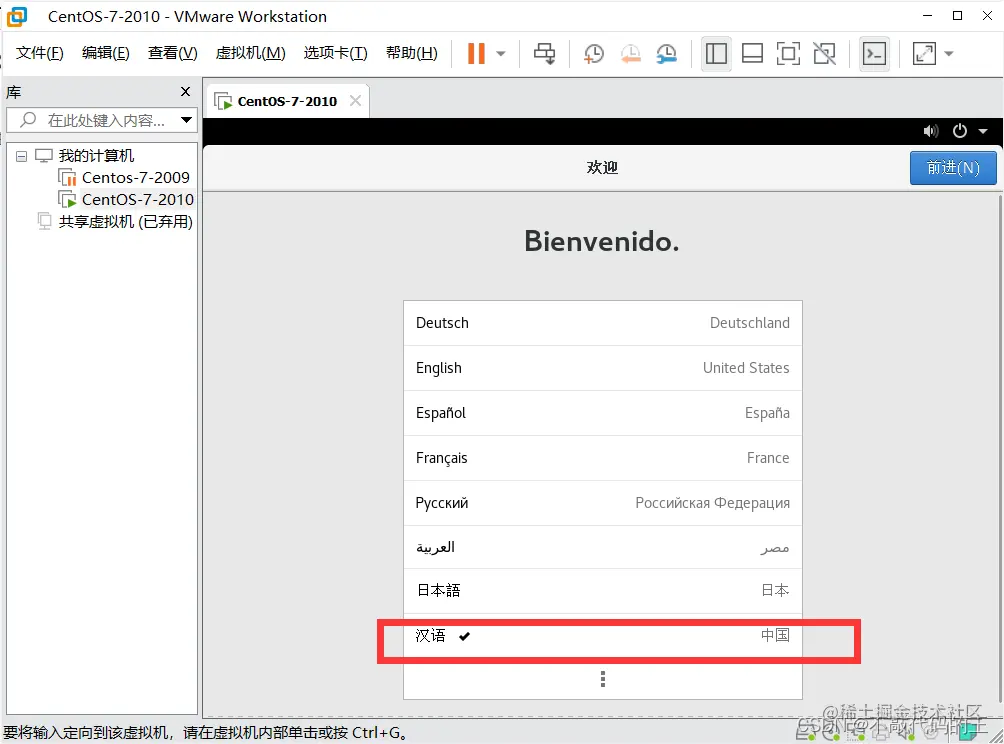Choose 日本語 language row
This screenshot has height=744, width=1004.
click(x=603, y=590)
